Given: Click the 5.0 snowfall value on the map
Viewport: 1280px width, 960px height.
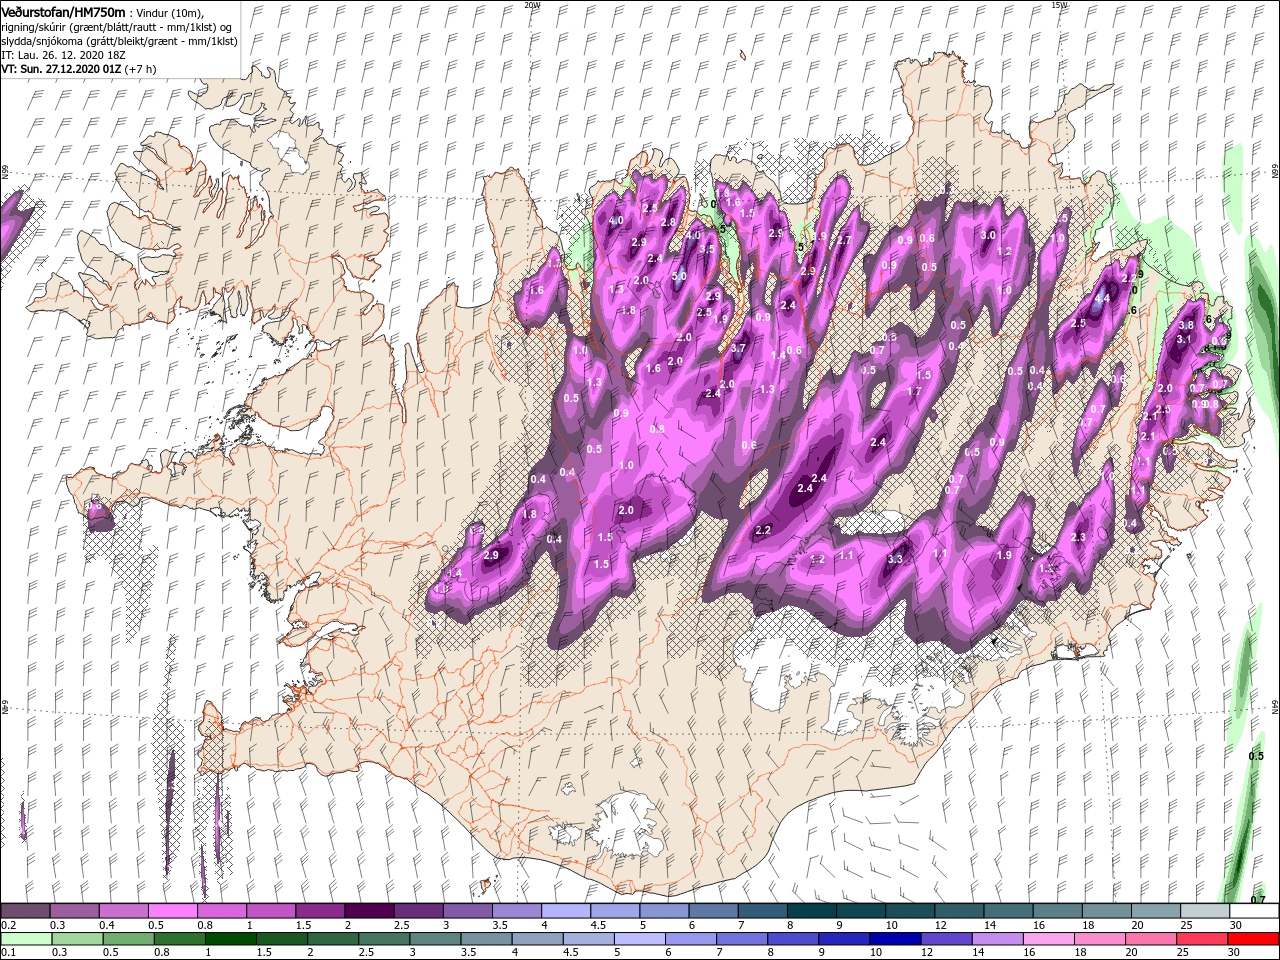Looking at the screenshot, I should (680, 277).
